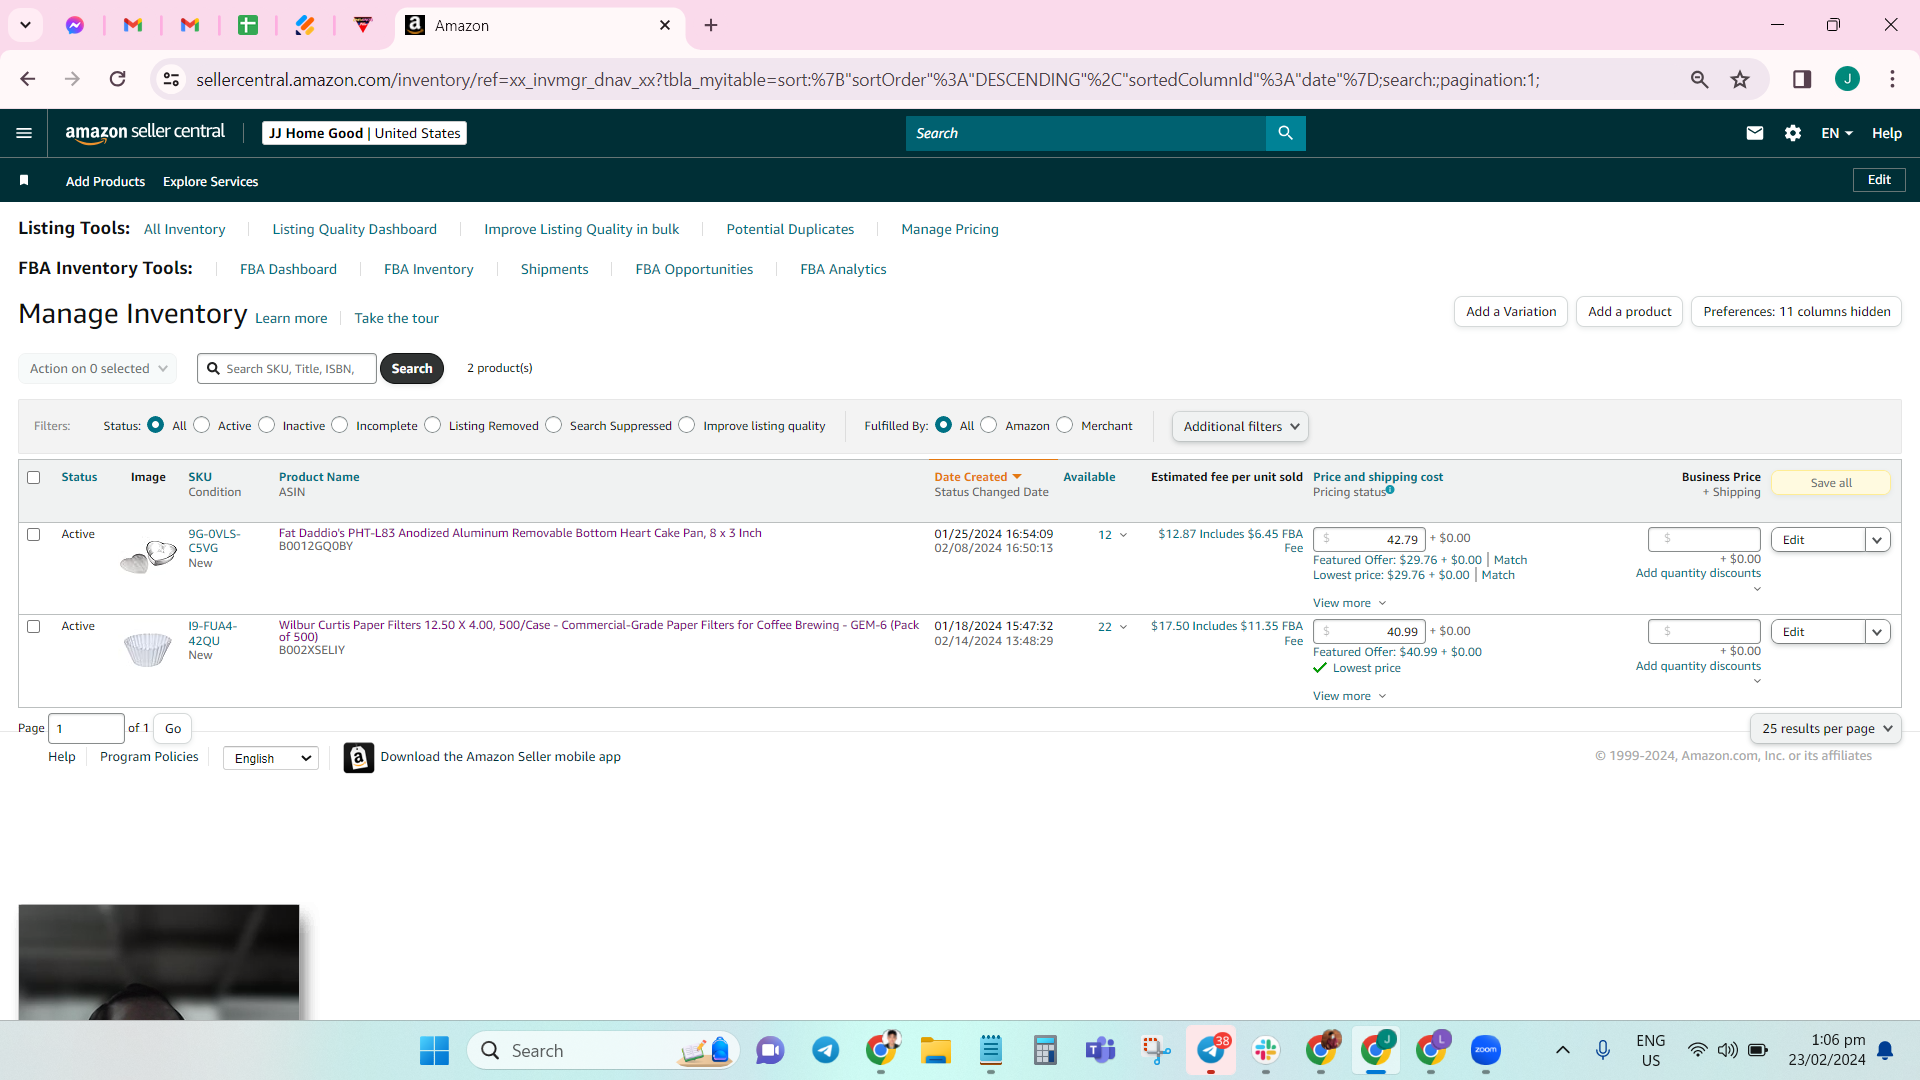Open Calculator from the taskbar

point(1045,1050)
